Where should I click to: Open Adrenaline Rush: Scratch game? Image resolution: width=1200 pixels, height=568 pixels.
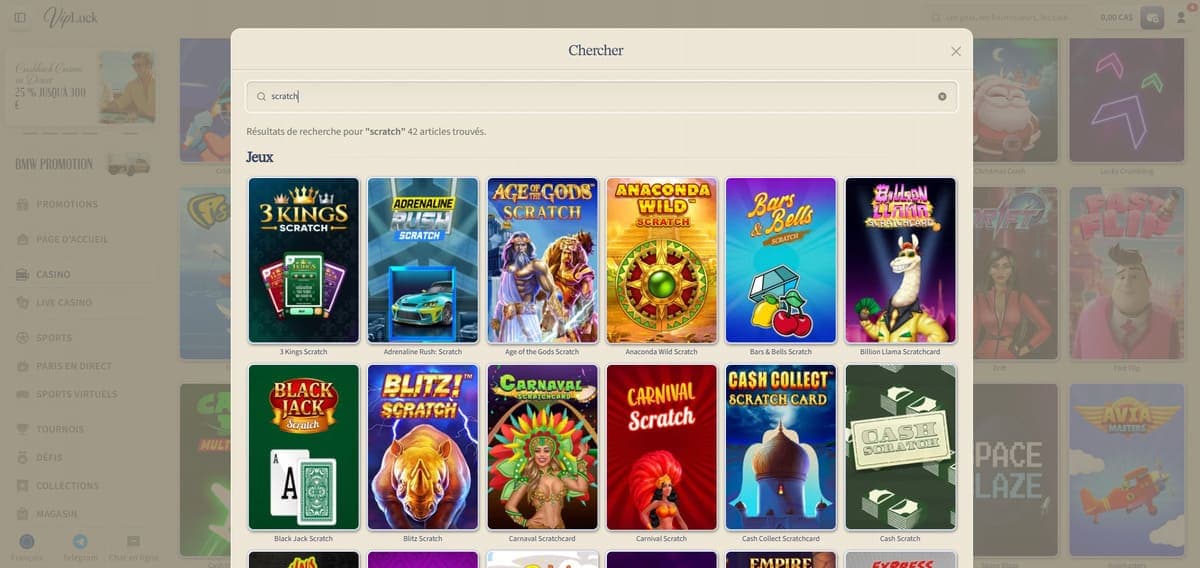423,261
